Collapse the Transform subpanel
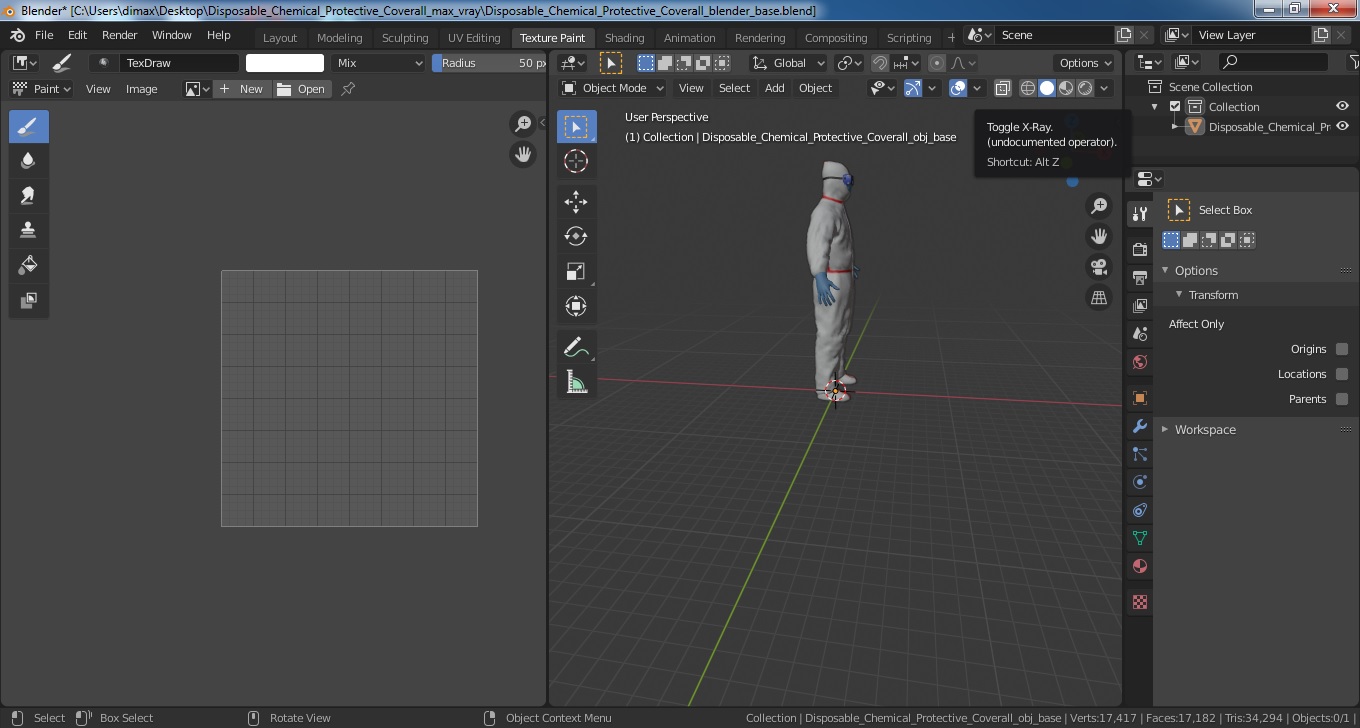Image resolution: width=1360 pixels, height=728 pixels. pyautogui.click(x=1179, y=295)
